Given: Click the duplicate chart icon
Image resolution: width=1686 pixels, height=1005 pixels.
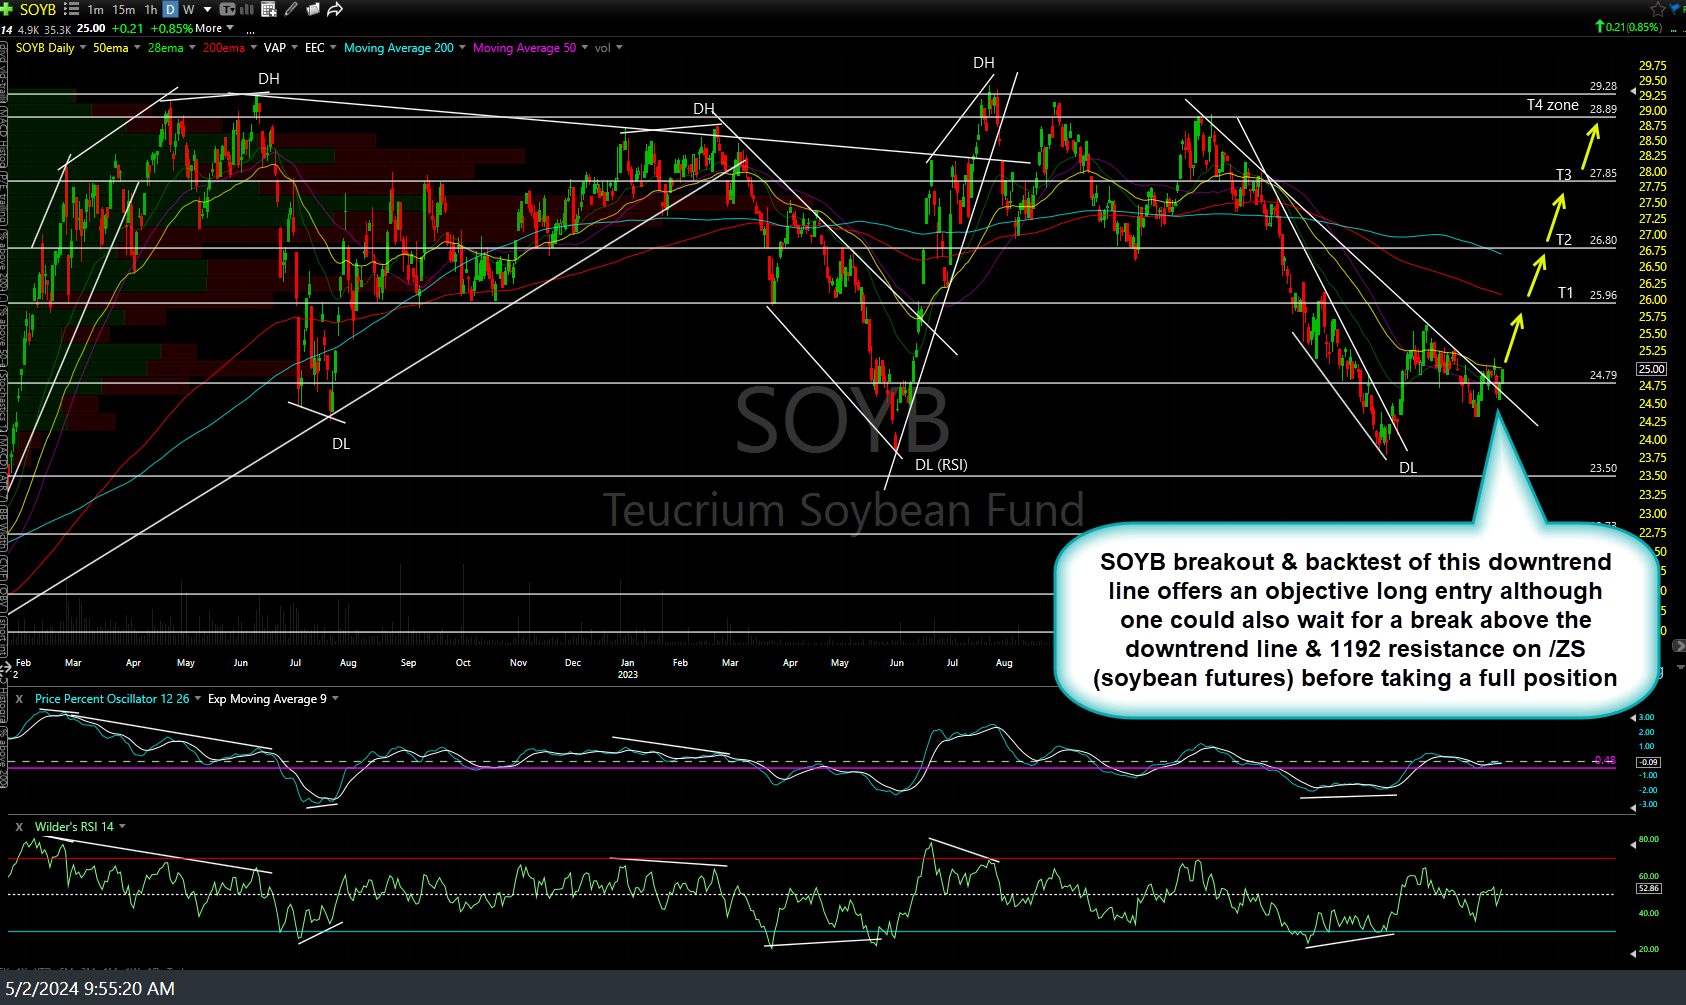Looking at the screenshot, I should 312,9.
